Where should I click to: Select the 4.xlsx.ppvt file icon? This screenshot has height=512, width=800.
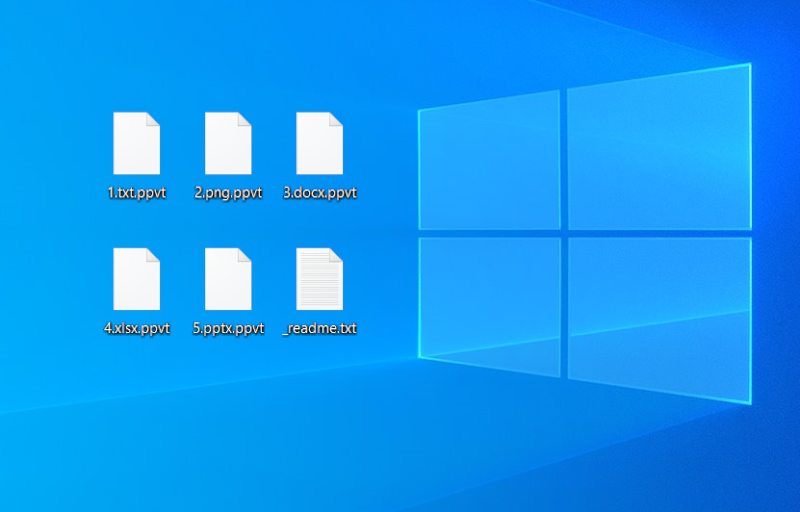[x=136, y=280]
